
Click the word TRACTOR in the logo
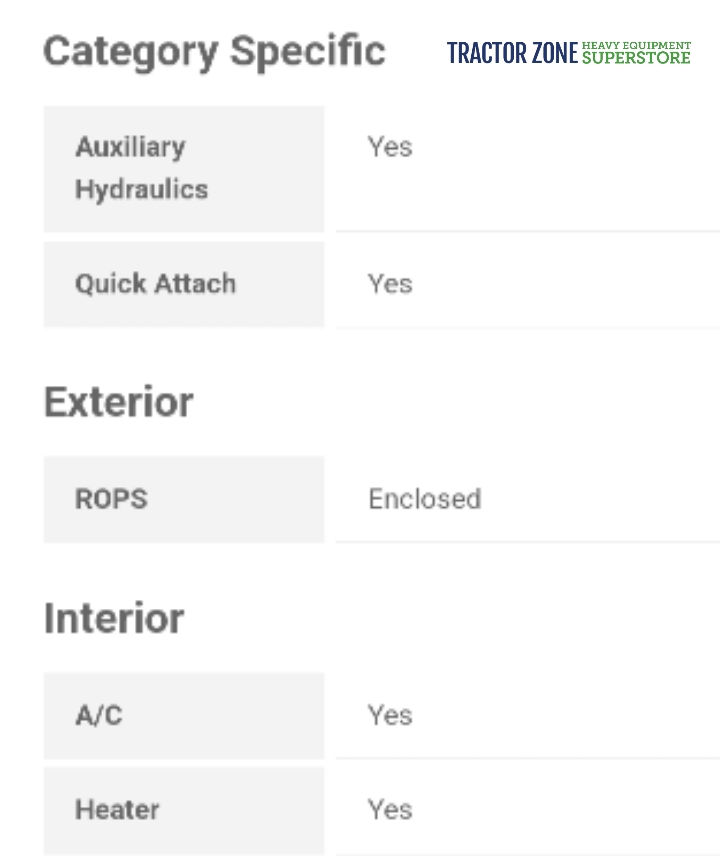tap(487, 54)
